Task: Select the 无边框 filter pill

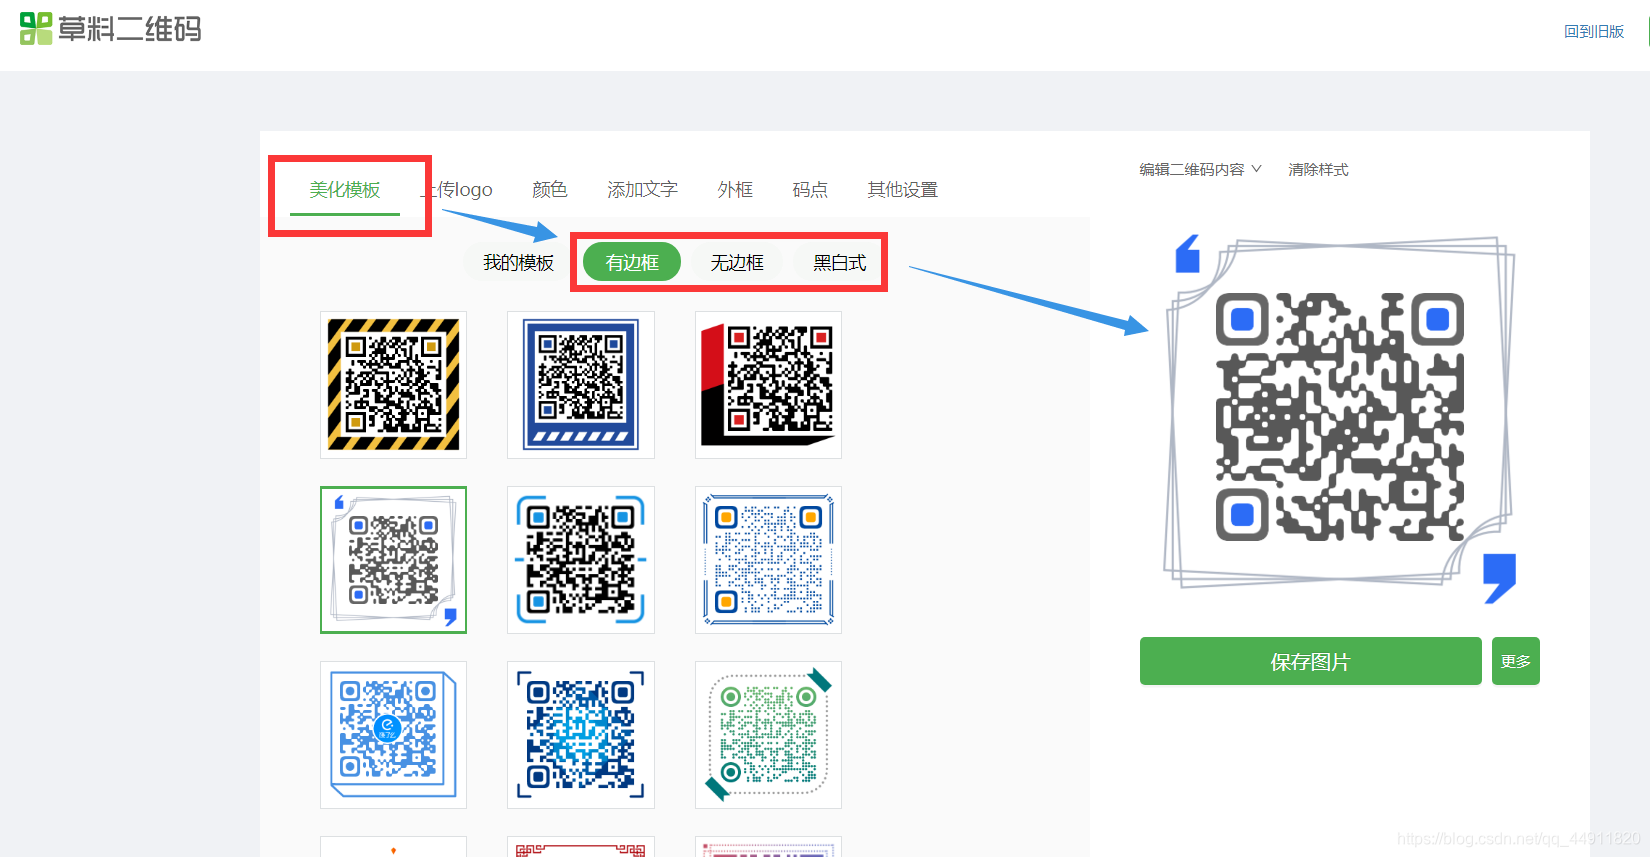Action: click(737, 263)
